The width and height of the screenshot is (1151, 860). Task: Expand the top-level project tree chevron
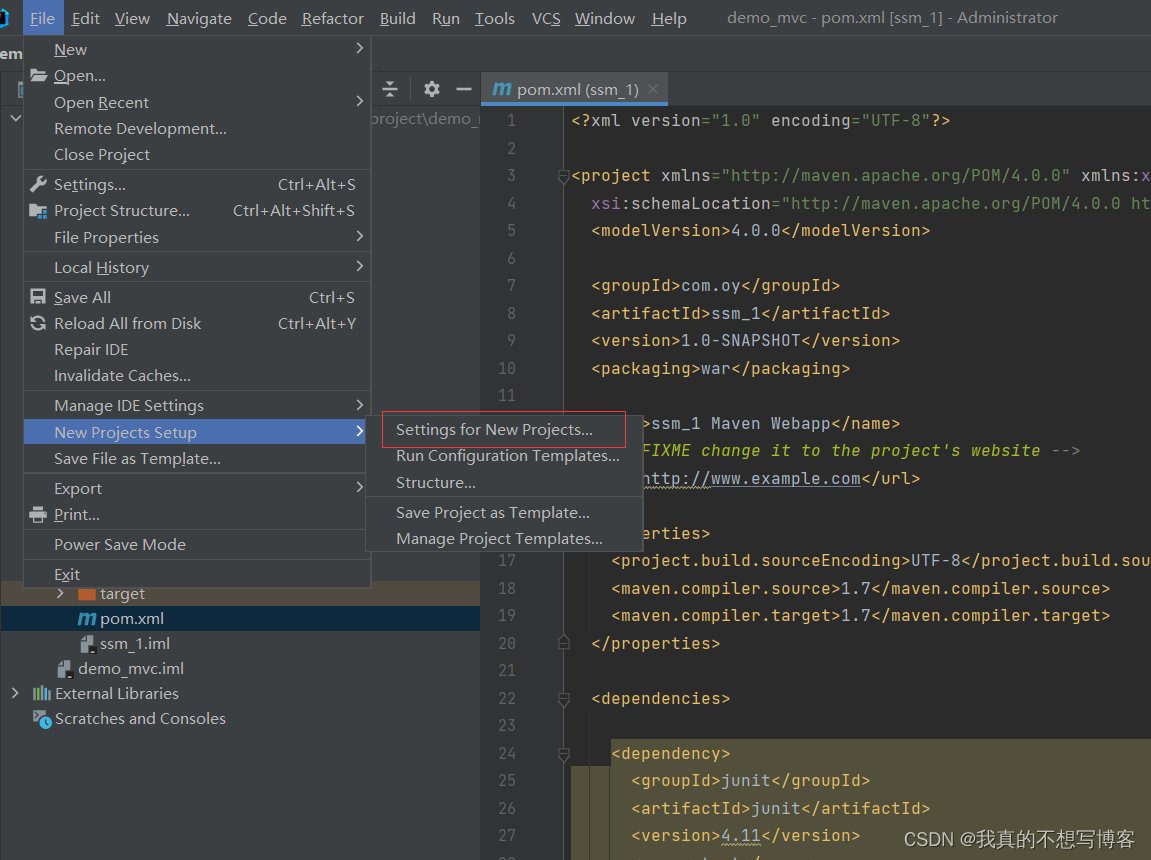point(15,117)
